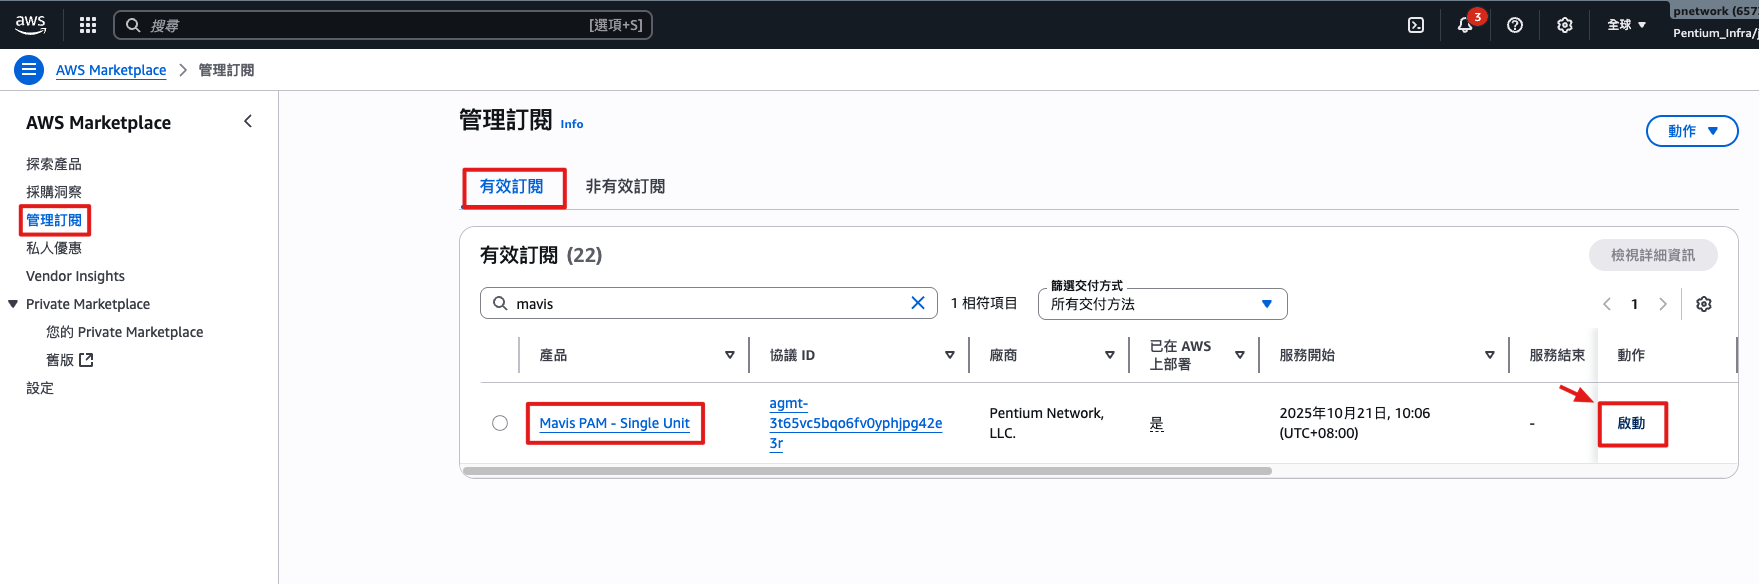Viewport: 1759px width, 584px height.
Task: Open the 全球 region selector
Action: [1626, 25]
